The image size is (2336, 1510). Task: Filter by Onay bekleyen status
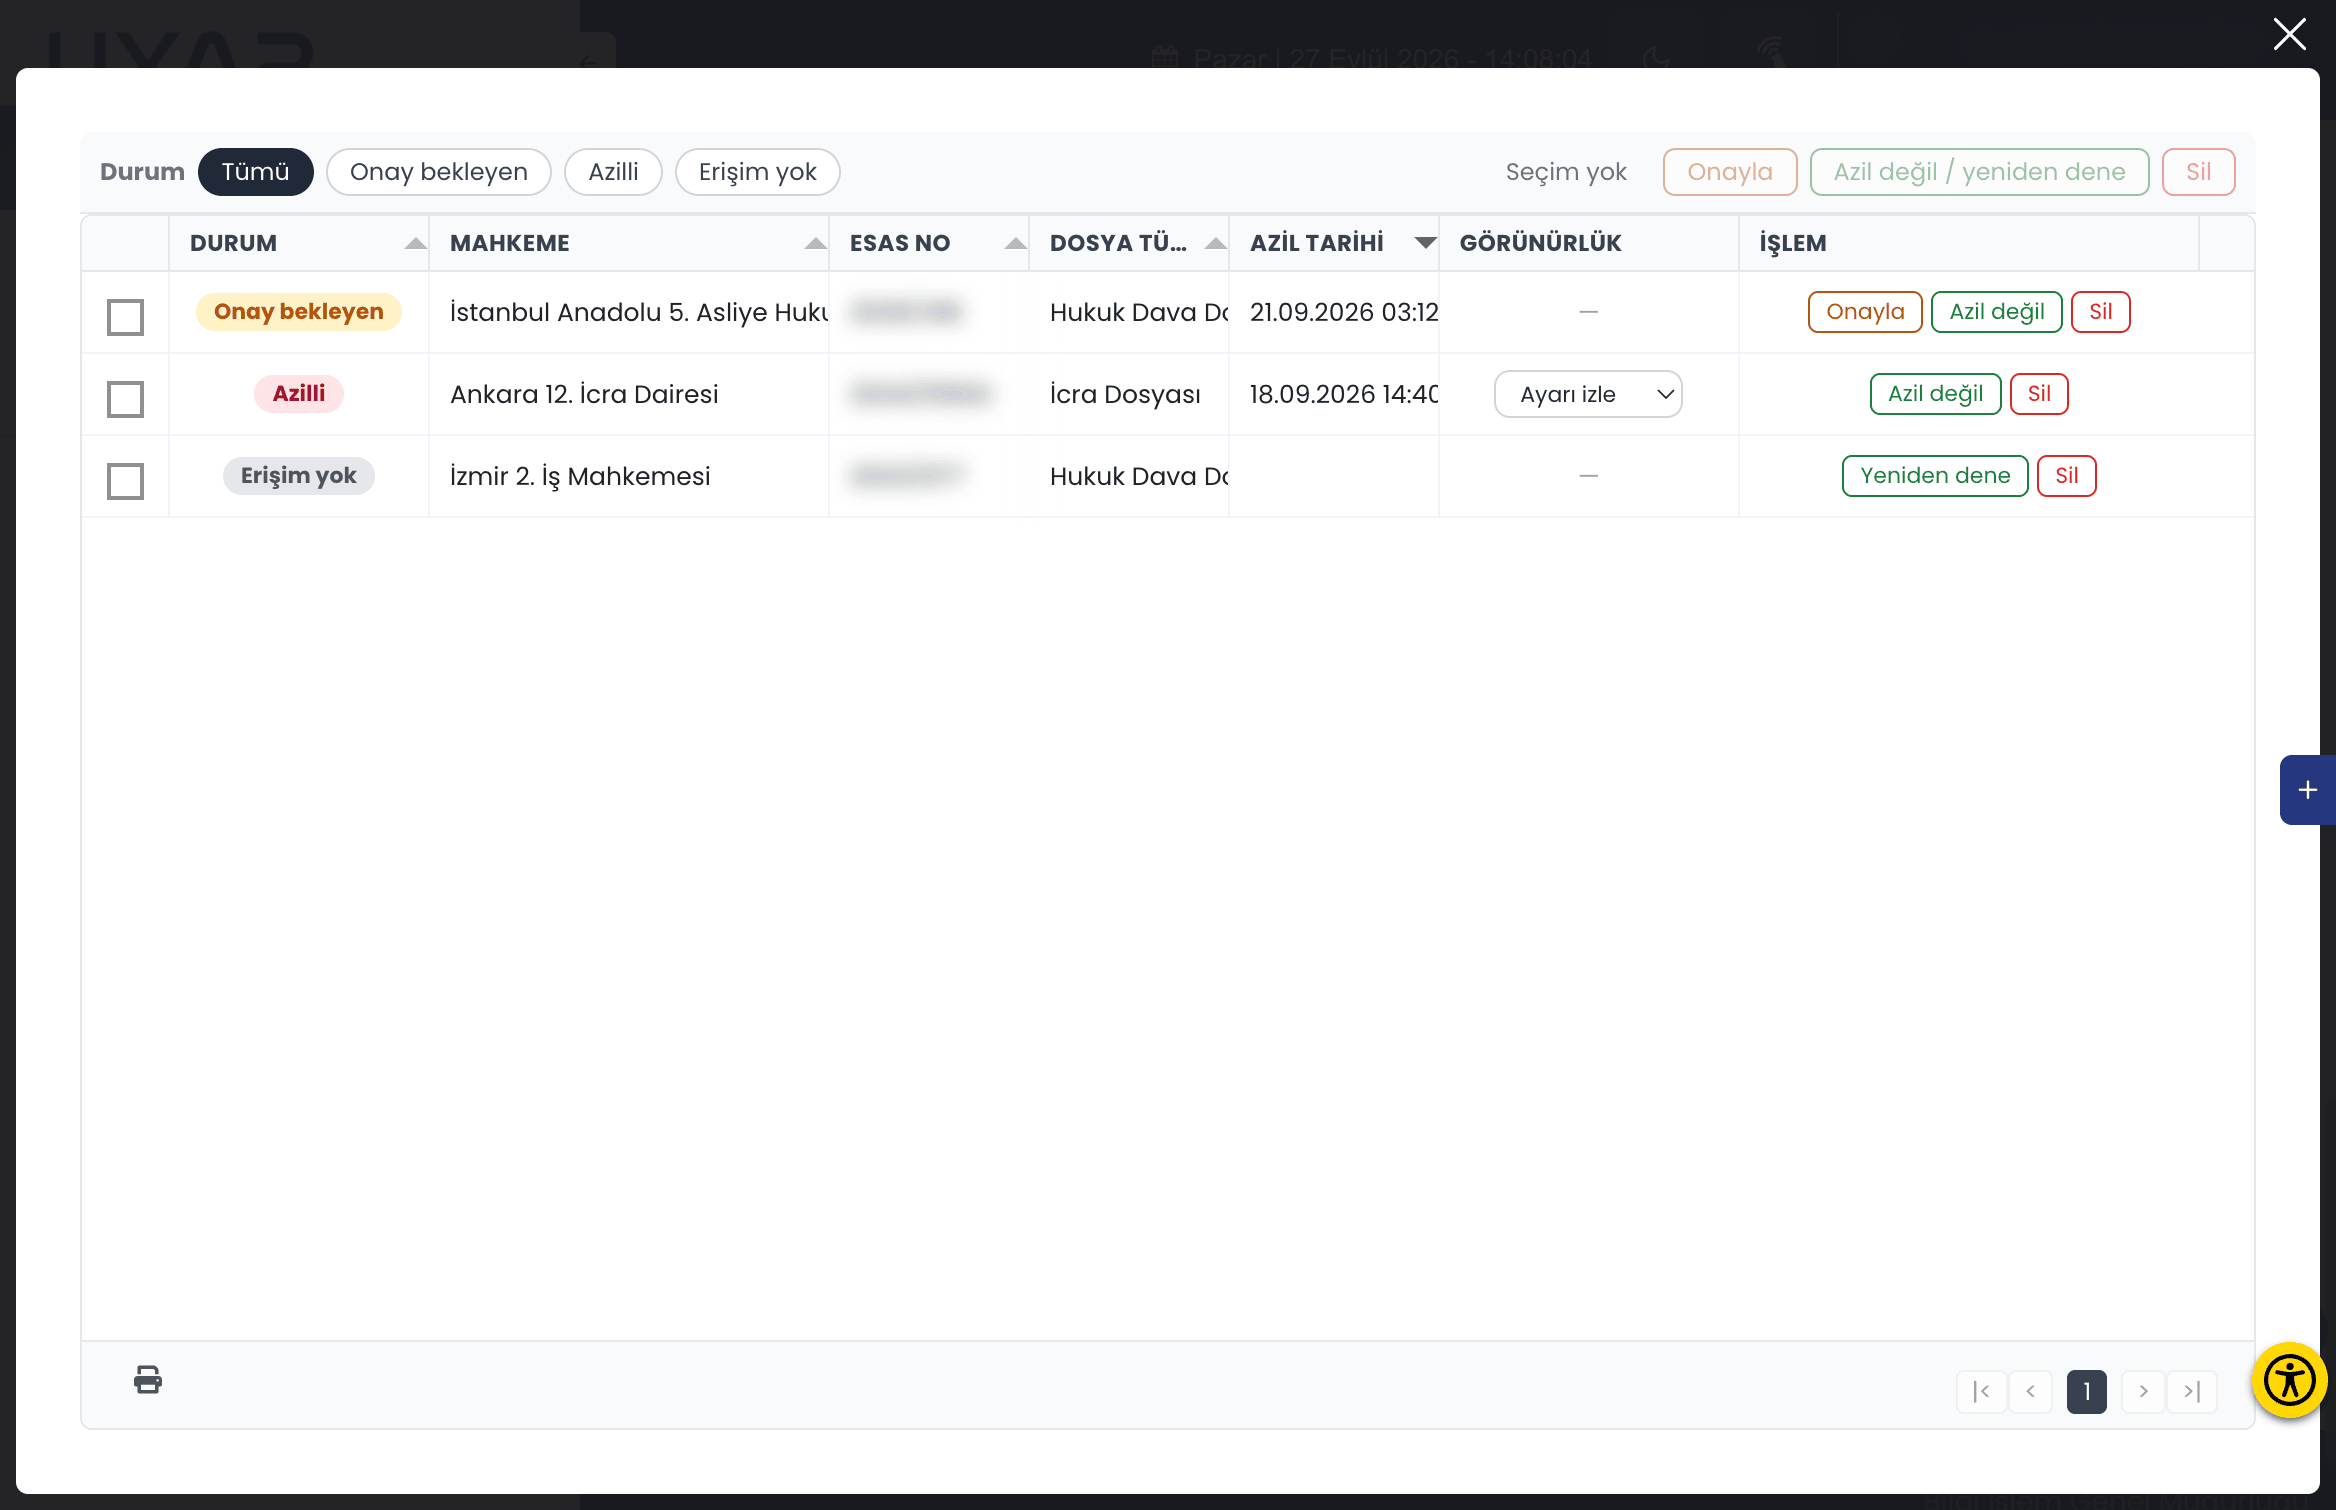coord(439,172)
